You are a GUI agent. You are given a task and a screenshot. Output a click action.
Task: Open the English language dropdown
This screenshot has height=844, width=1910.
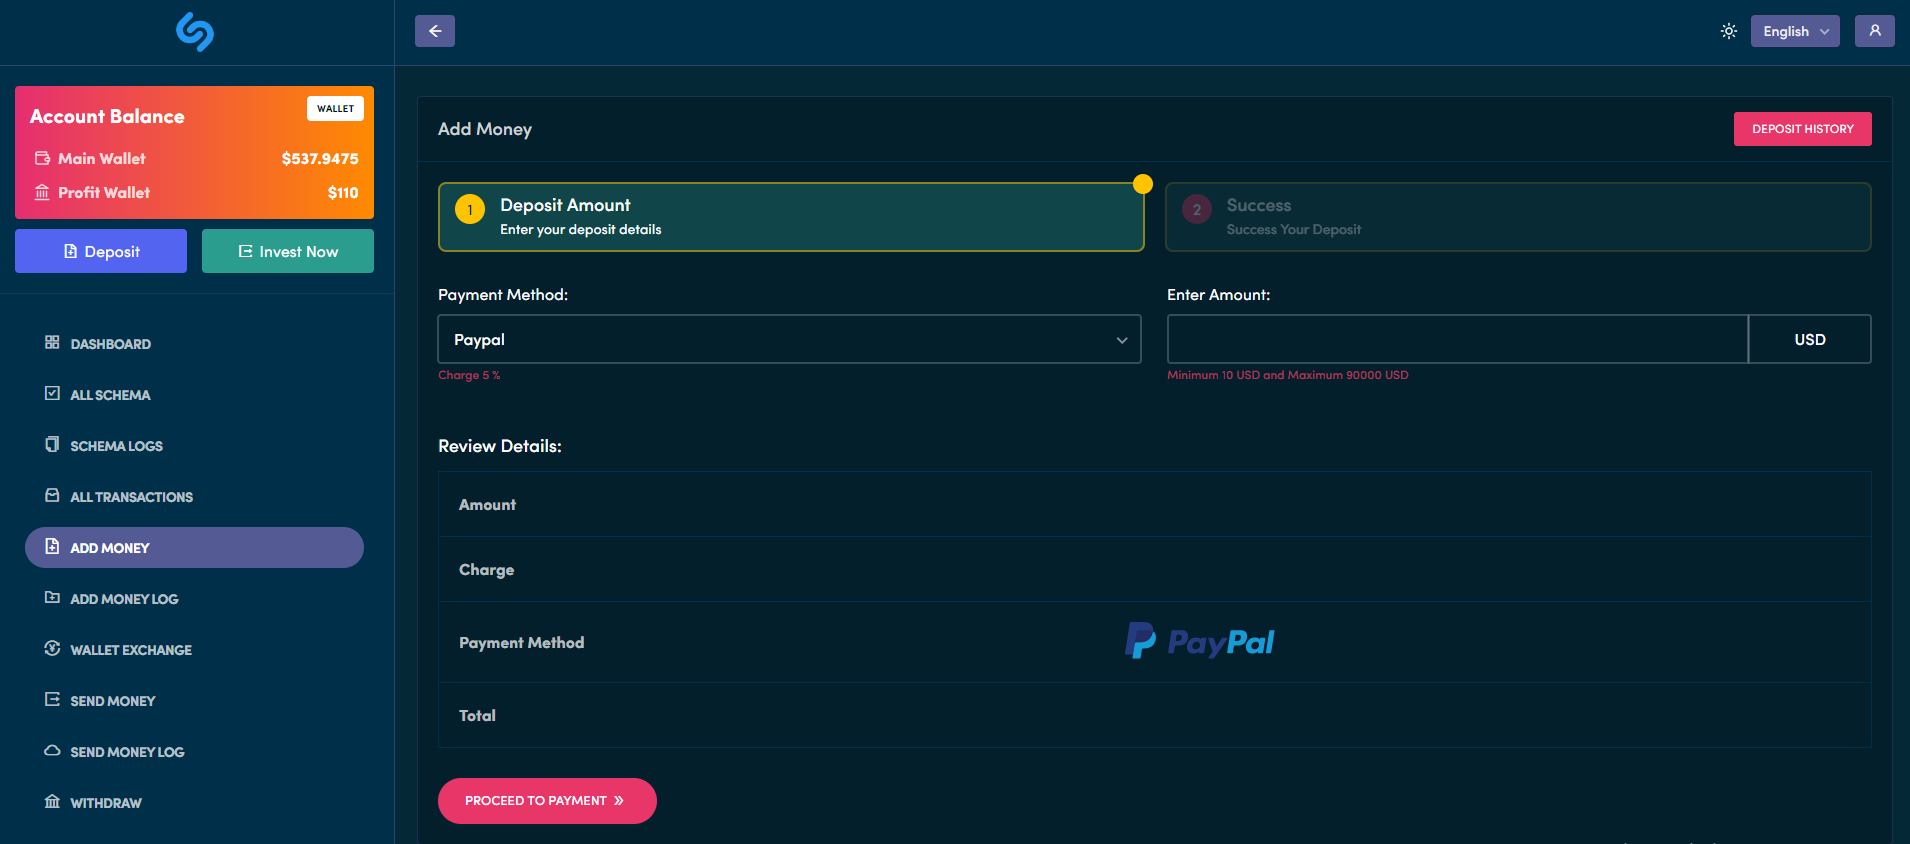(1795, 31)
